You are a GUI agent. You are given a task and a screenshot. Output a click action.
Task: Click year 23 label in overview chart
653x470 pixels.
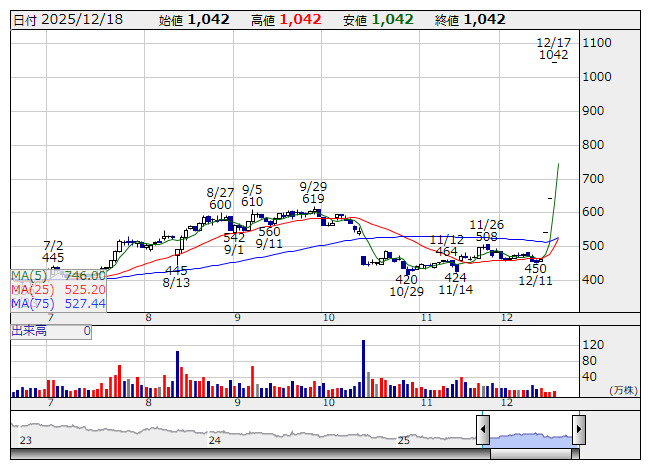click(25, 440)
